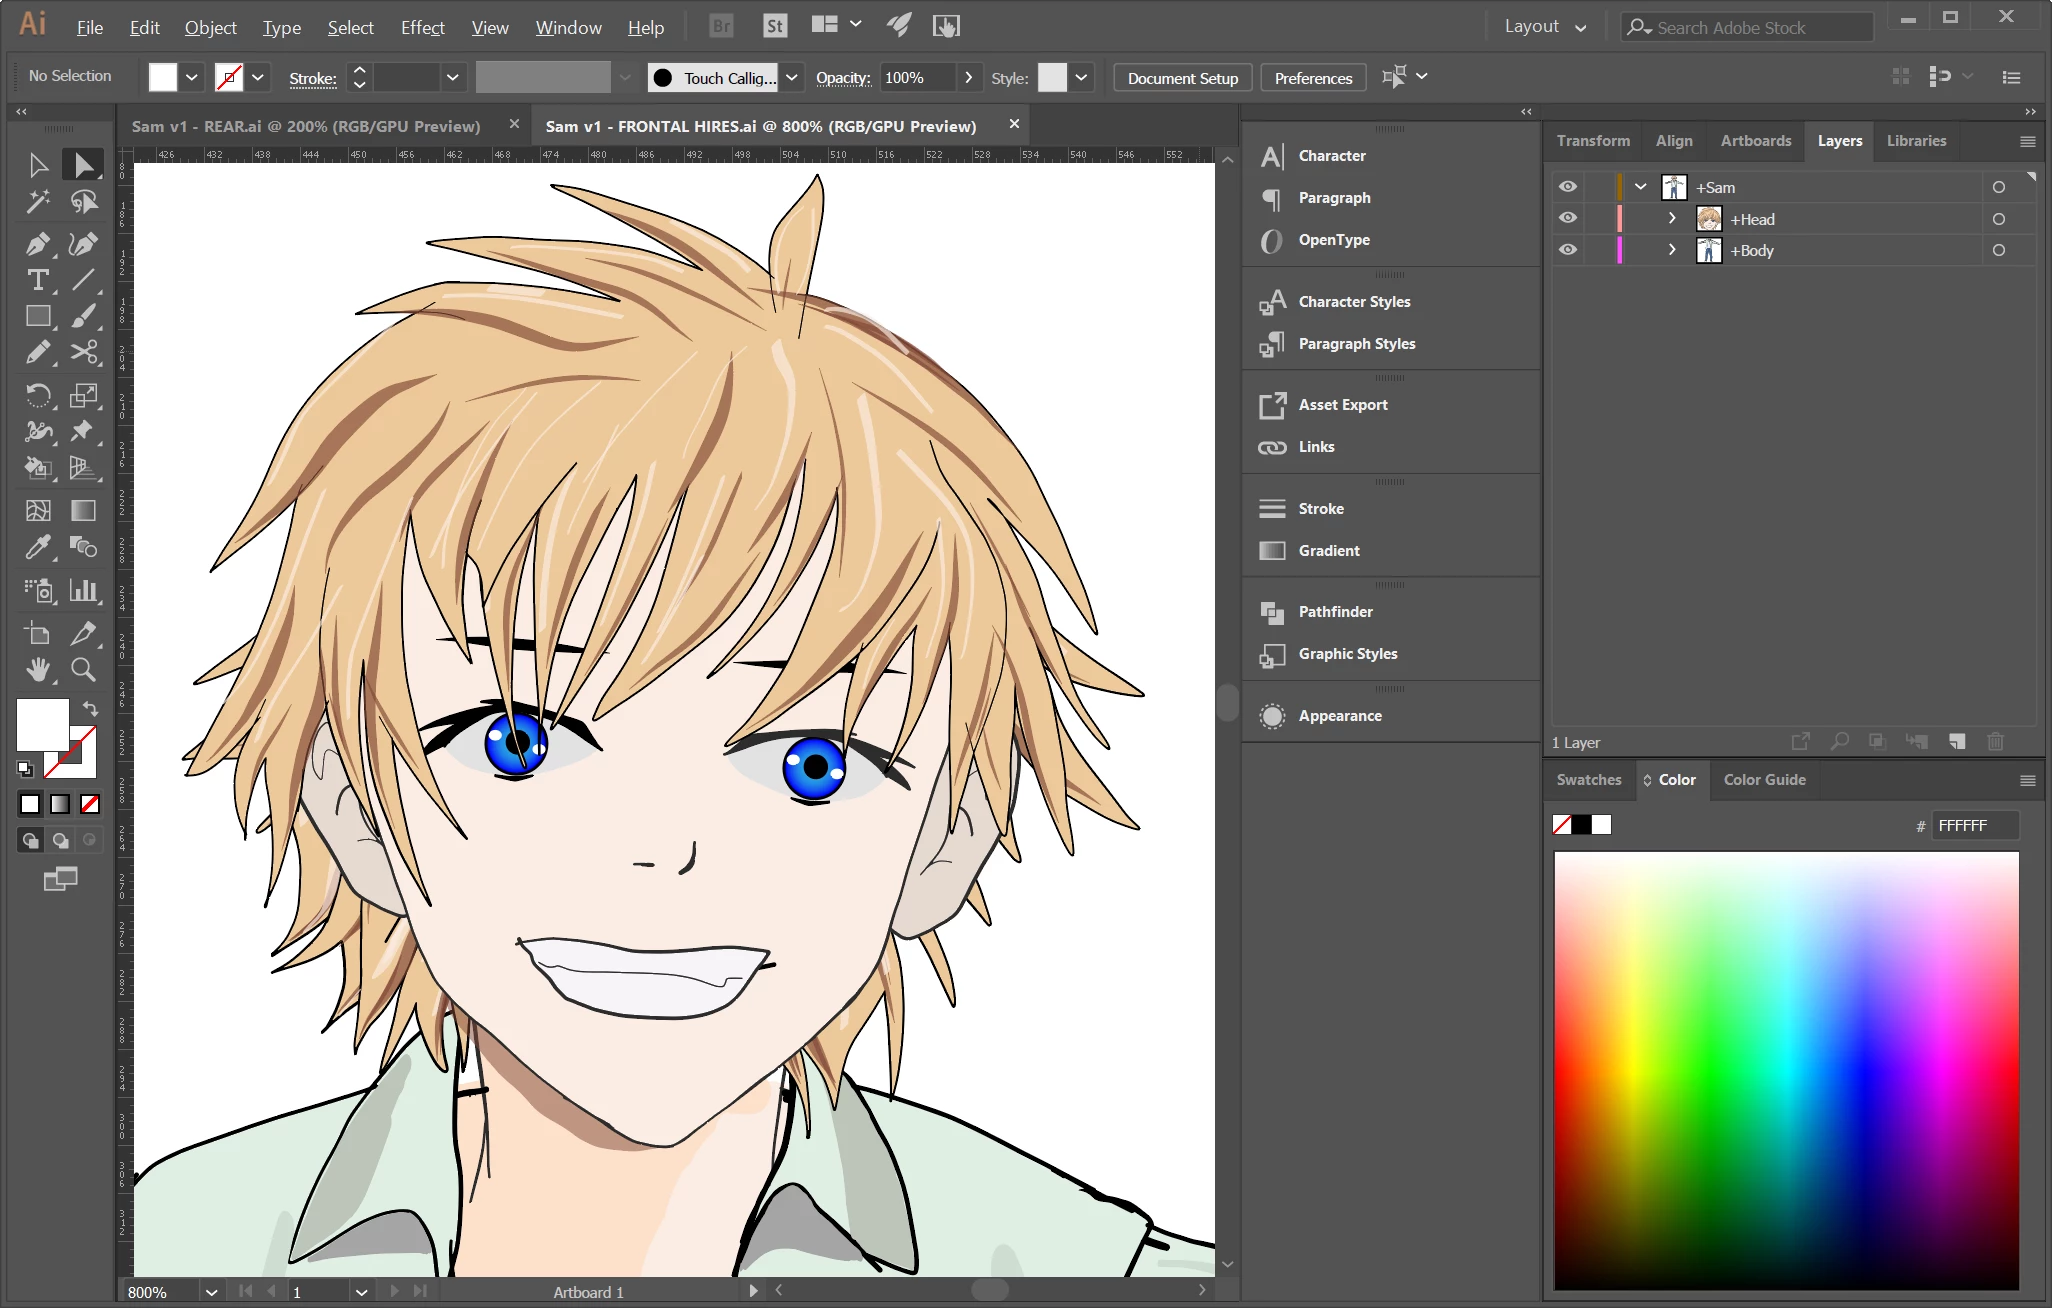Select the Pen tool
This screenshot has width=2052, height=1308.
pyautogui.click(x=38, y=243)
